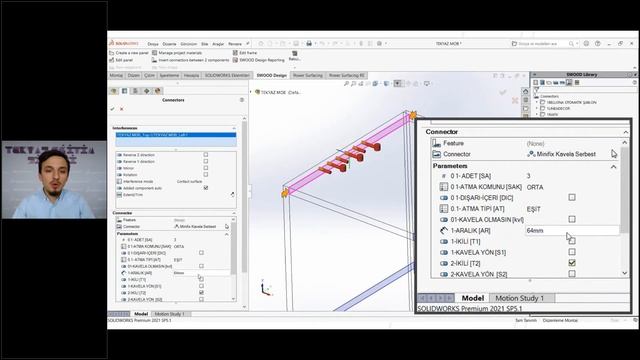640x360 pixels.
Task: Uncheck Added component auto
Action: click(206, 188)
